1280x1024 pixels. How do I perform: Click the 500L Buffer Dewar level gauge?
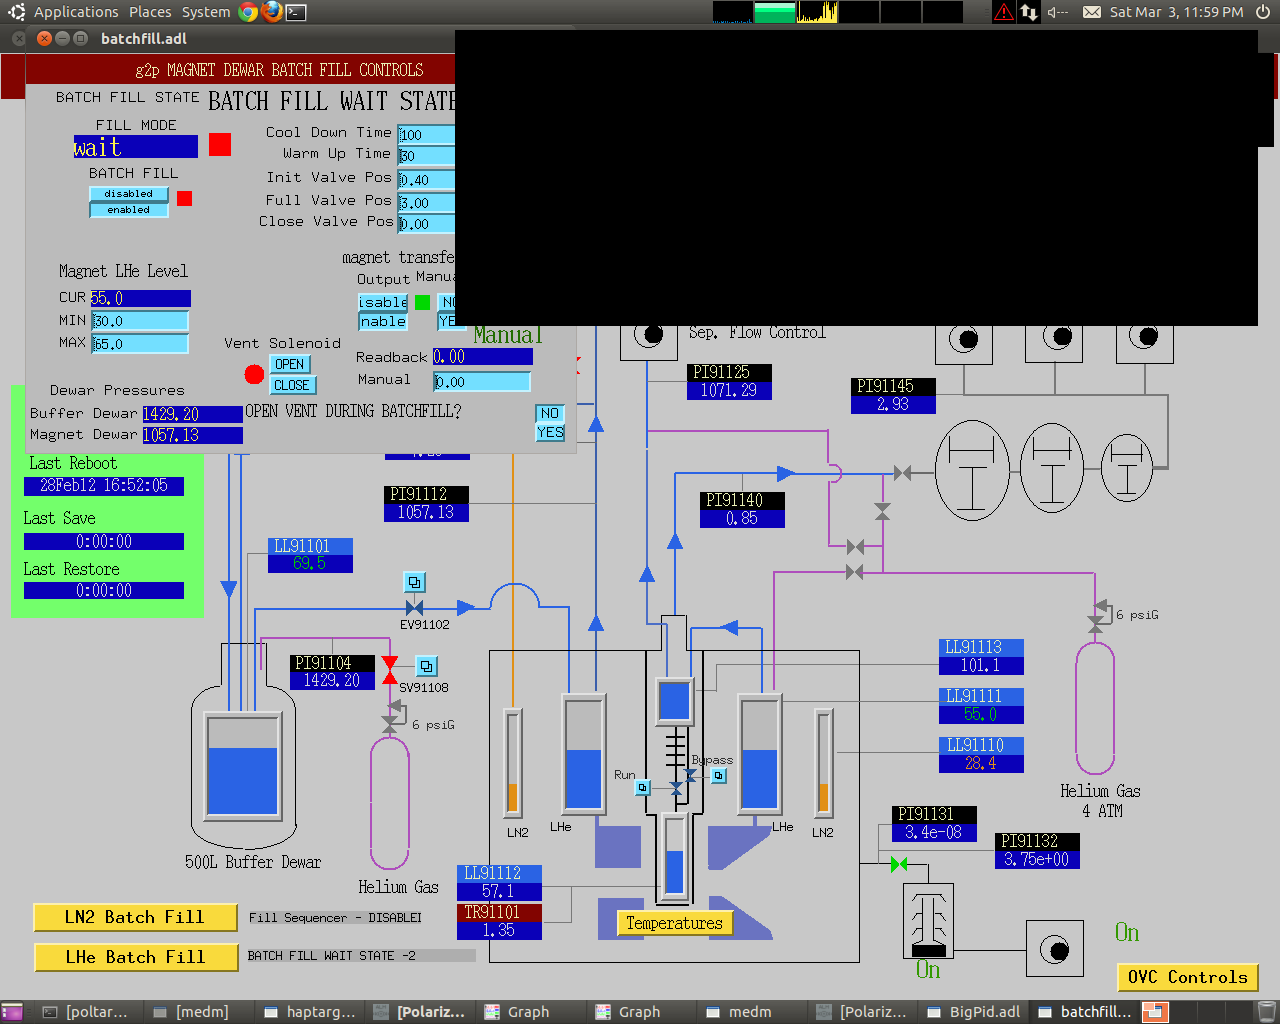pos(243,766)
